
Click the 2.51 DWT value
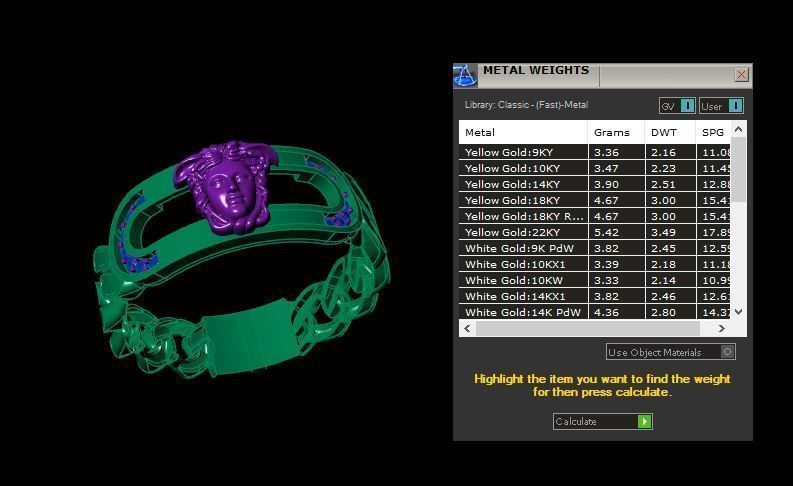click(x=663, y=185)
